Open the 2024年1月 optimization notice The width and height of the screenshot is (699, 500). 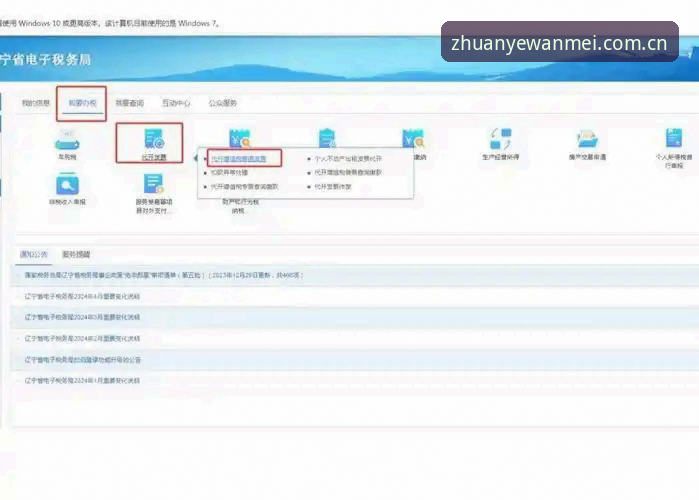(82, 381)
